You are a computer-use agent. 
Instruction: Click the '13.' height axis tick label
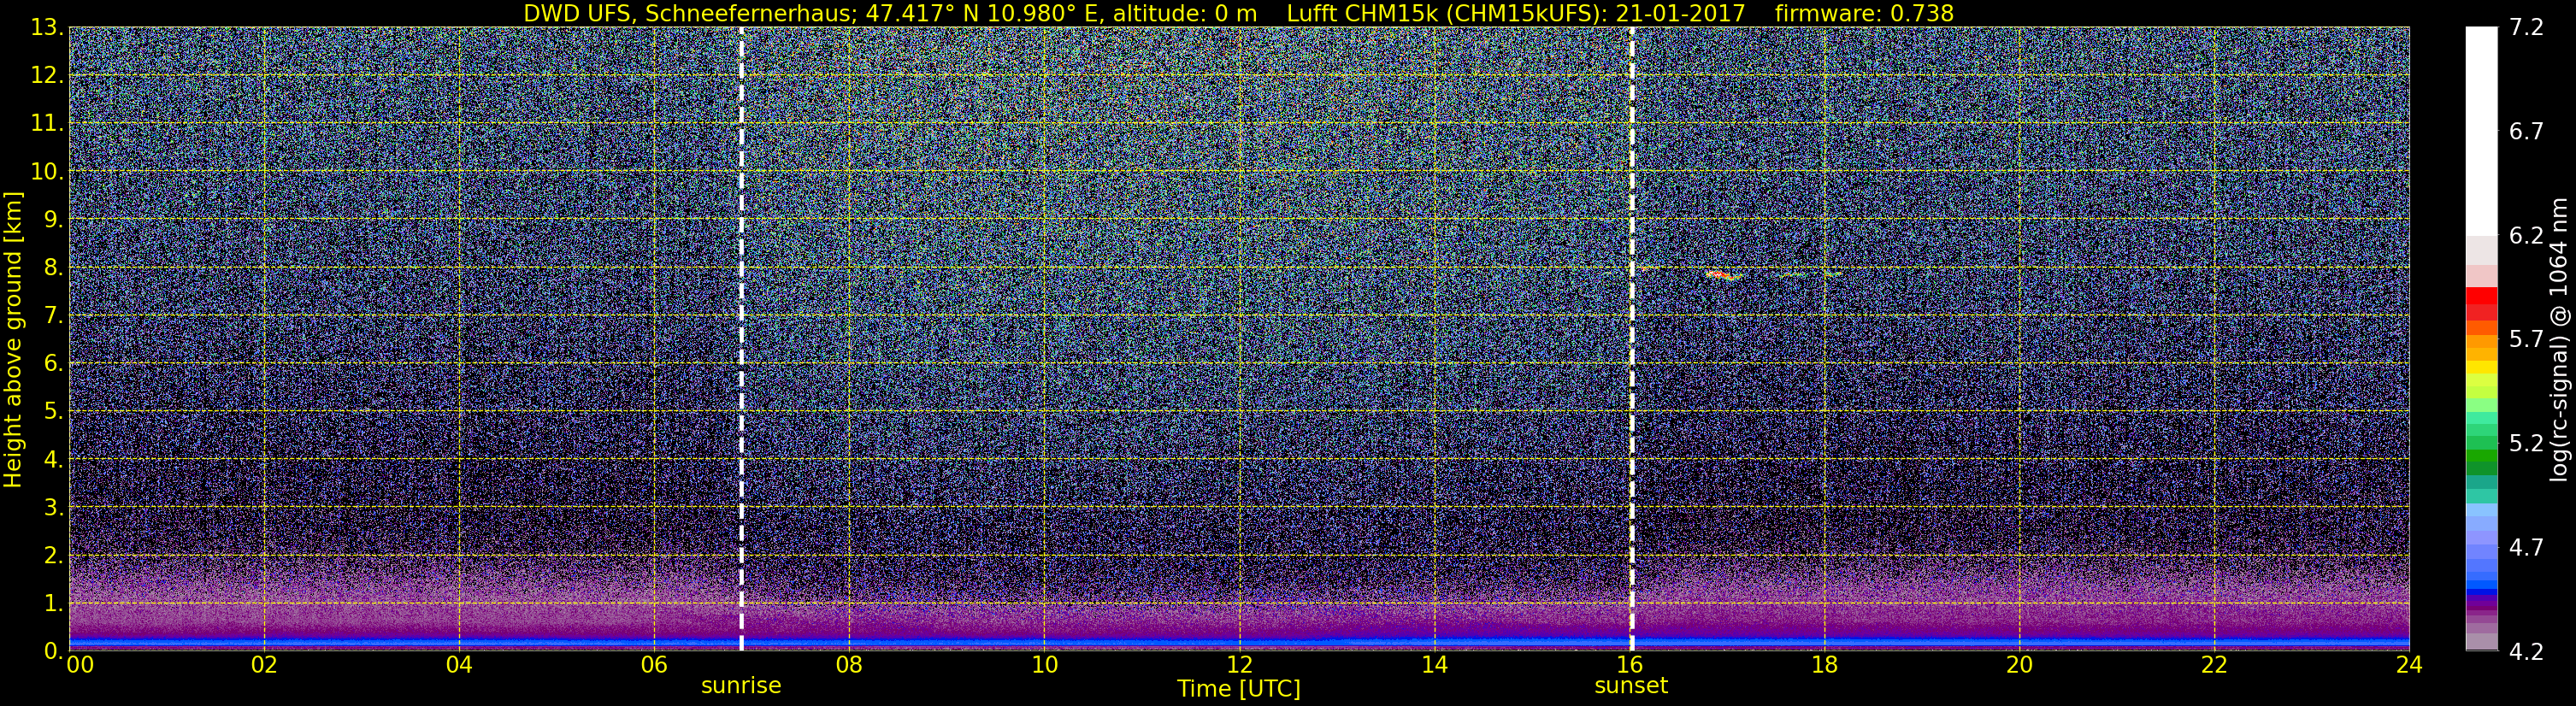(x=47, y=27)
